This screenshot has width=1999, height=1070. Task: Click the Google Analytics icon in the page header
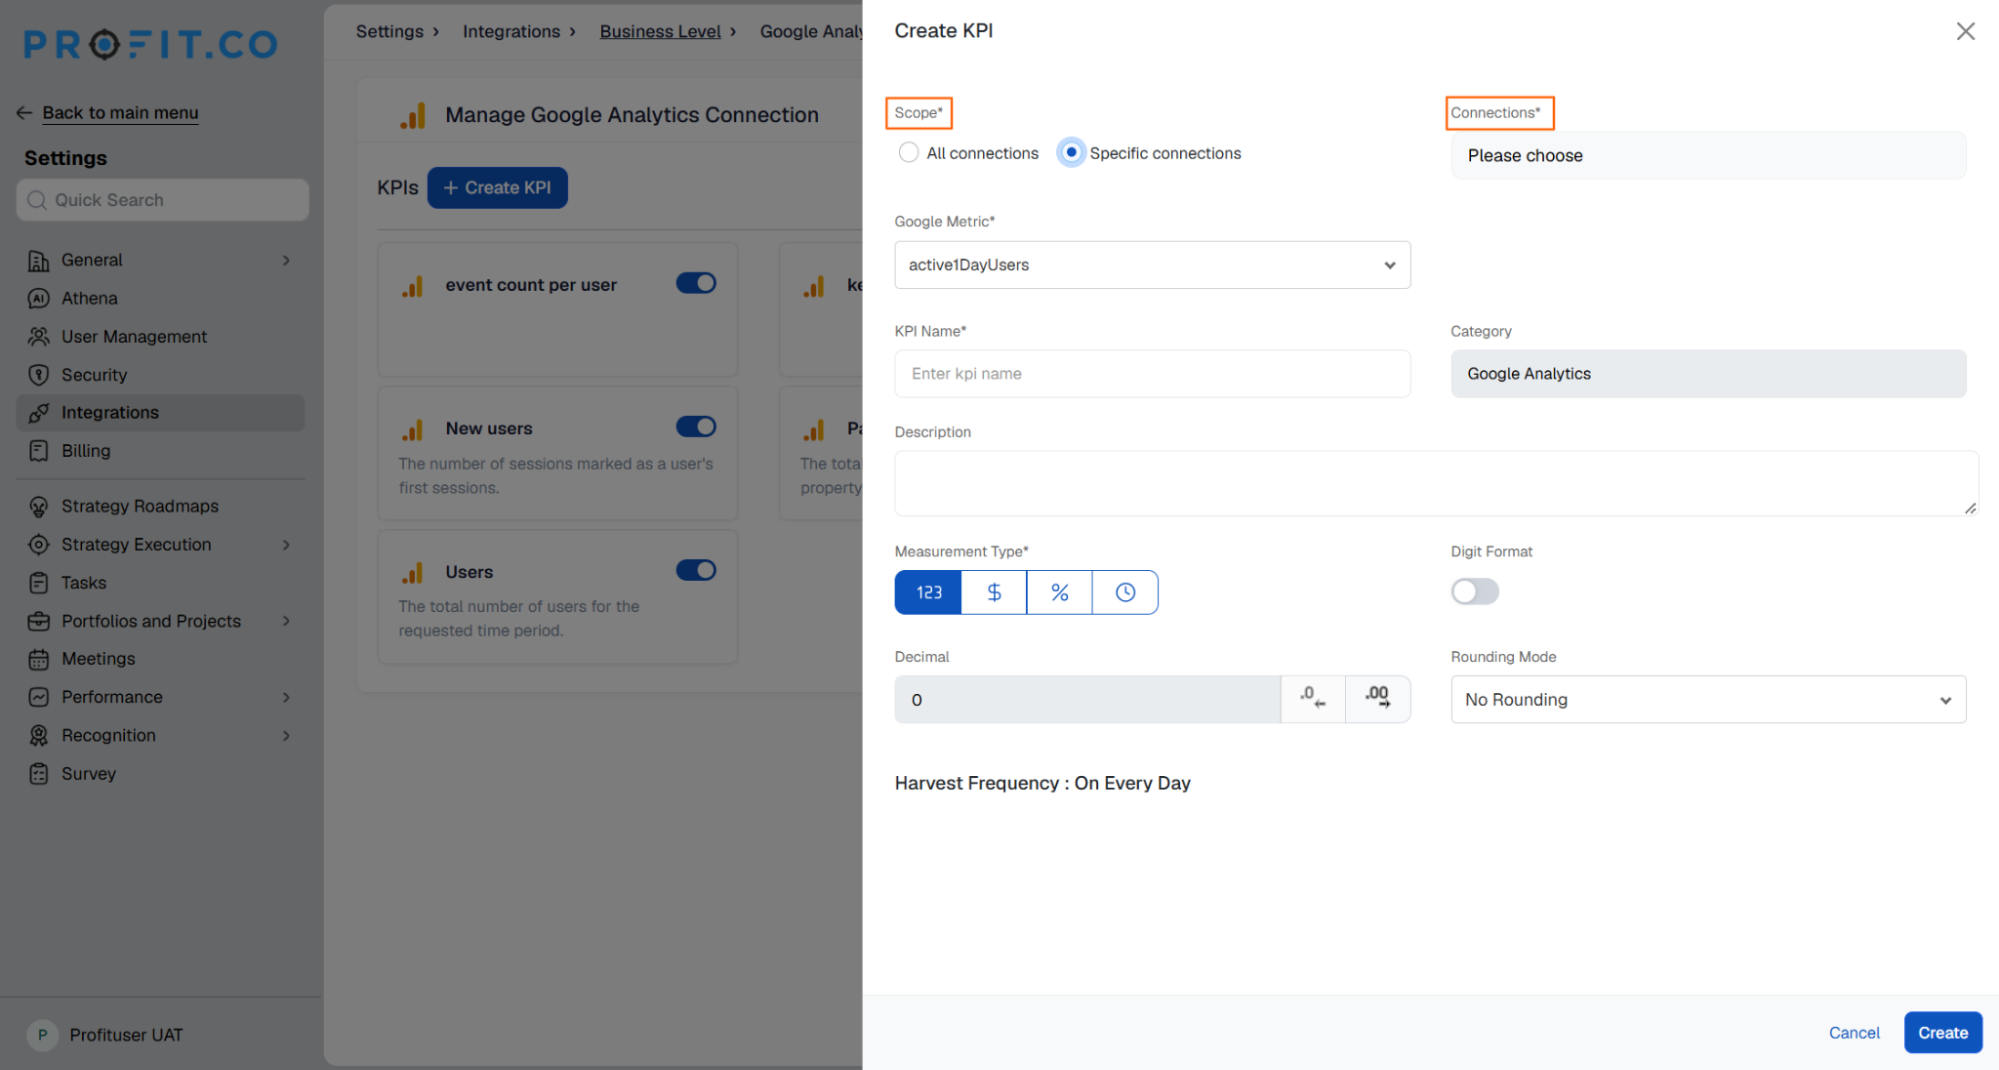[413, 116]
